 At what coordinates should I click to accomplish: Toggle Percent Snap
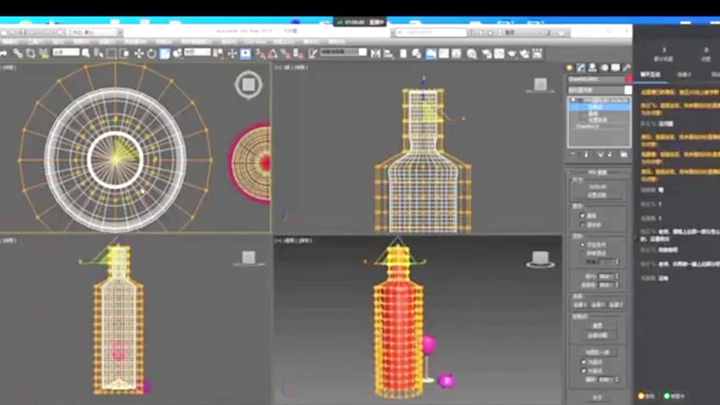286,54
